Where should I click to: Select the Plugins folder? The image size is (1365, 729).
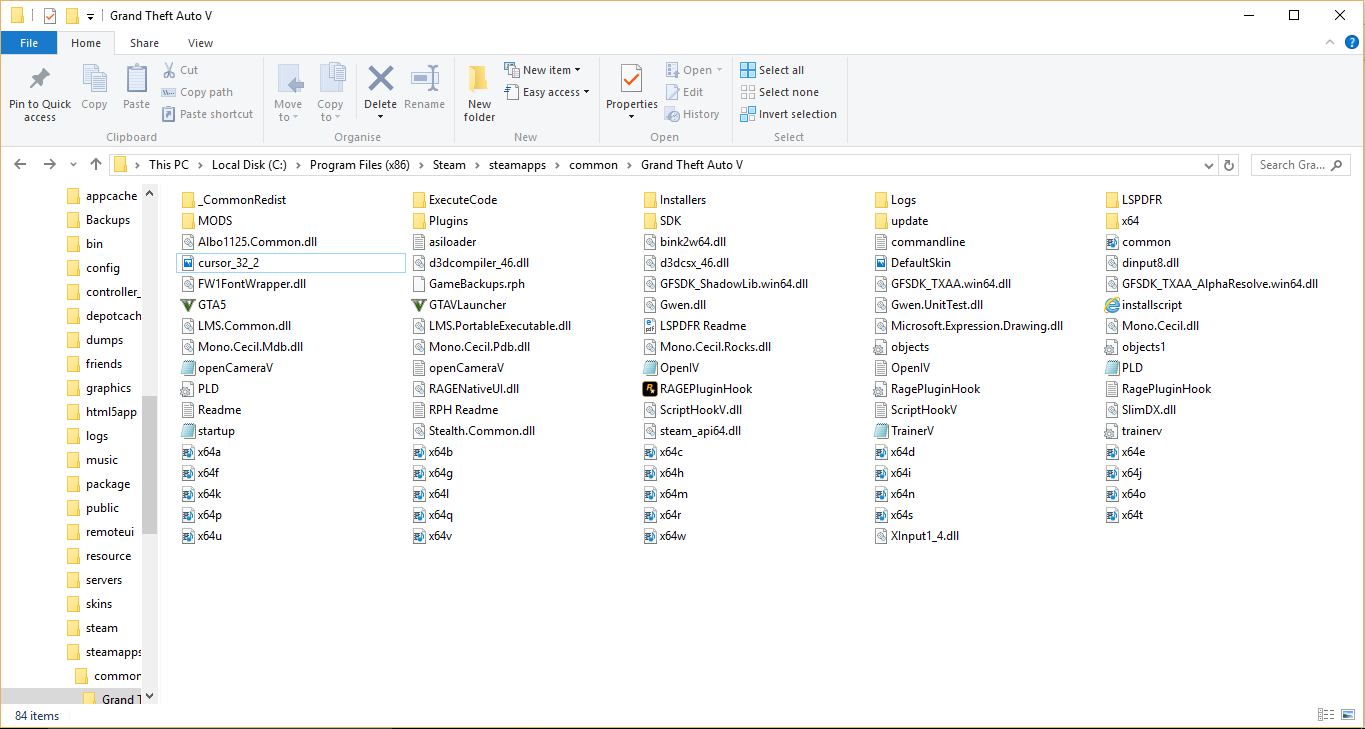pos(440,221)
